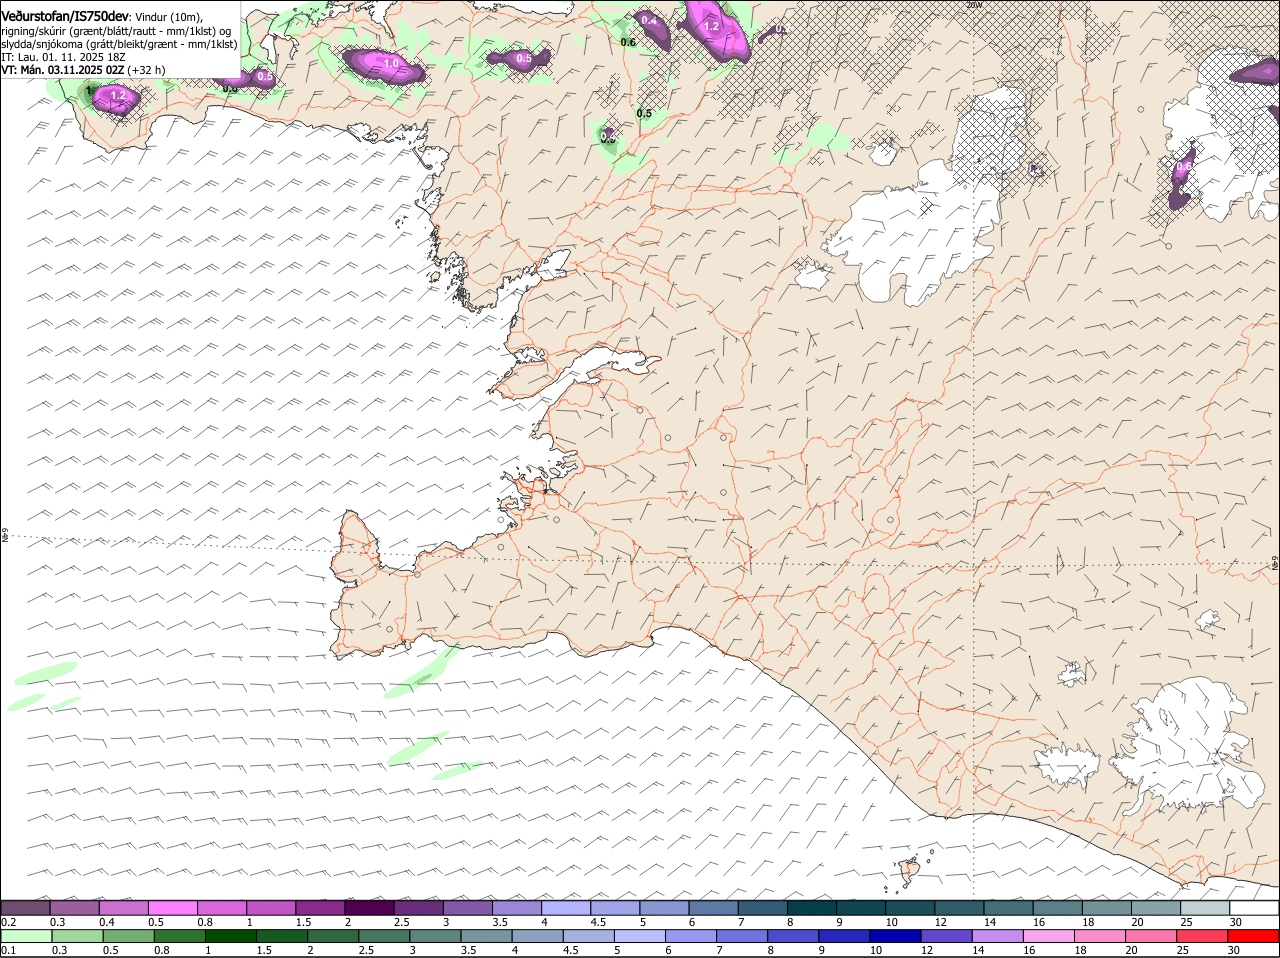Click the '2.5' label in the lower legend row

tap(366, 950)
